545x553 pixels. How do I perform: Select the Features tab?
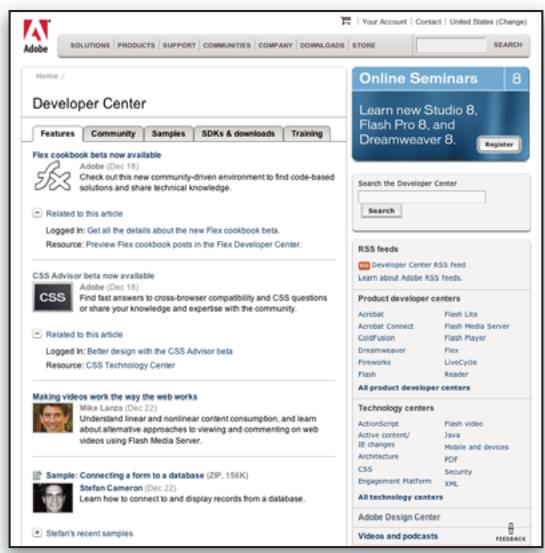(57, 134)
